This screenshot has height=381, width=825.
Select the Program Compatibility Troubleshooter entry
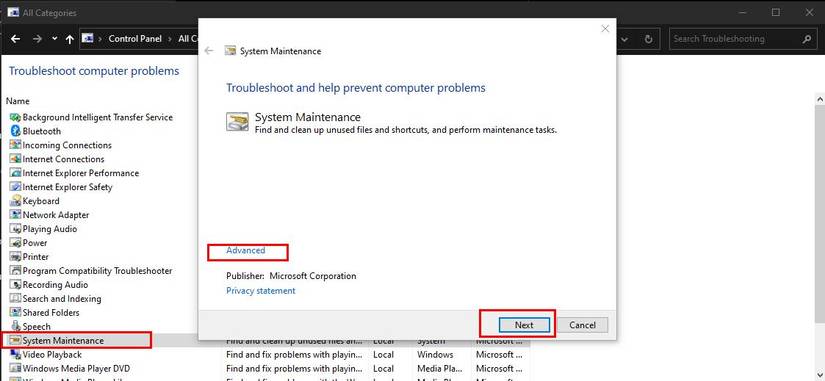97,270
